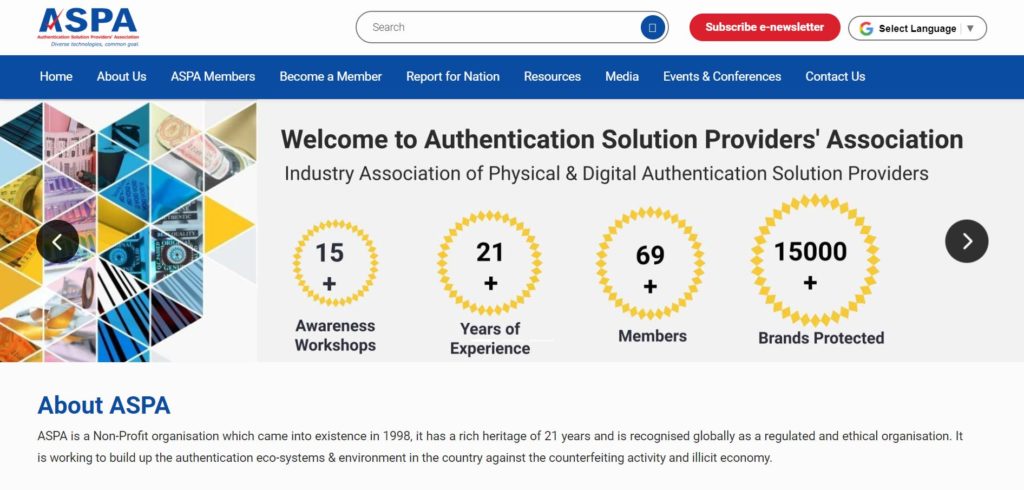Click the Google icon in language selector

coord(866,28)
